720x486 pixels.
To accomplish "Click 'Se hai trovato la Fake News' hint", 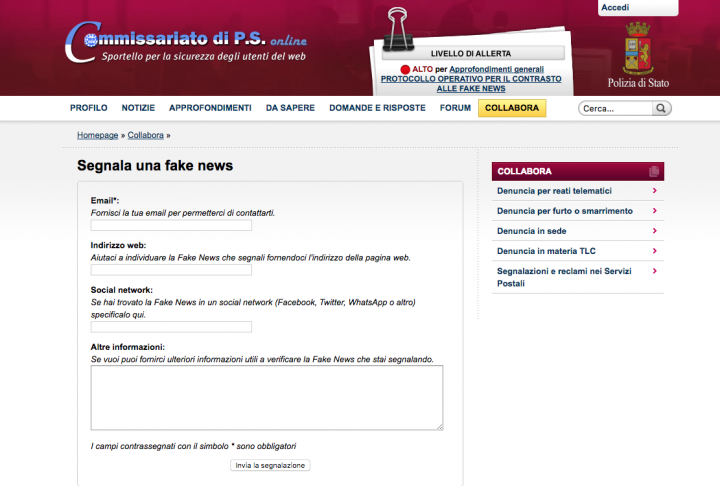I will pyautogui.click(x=253, y=308).
